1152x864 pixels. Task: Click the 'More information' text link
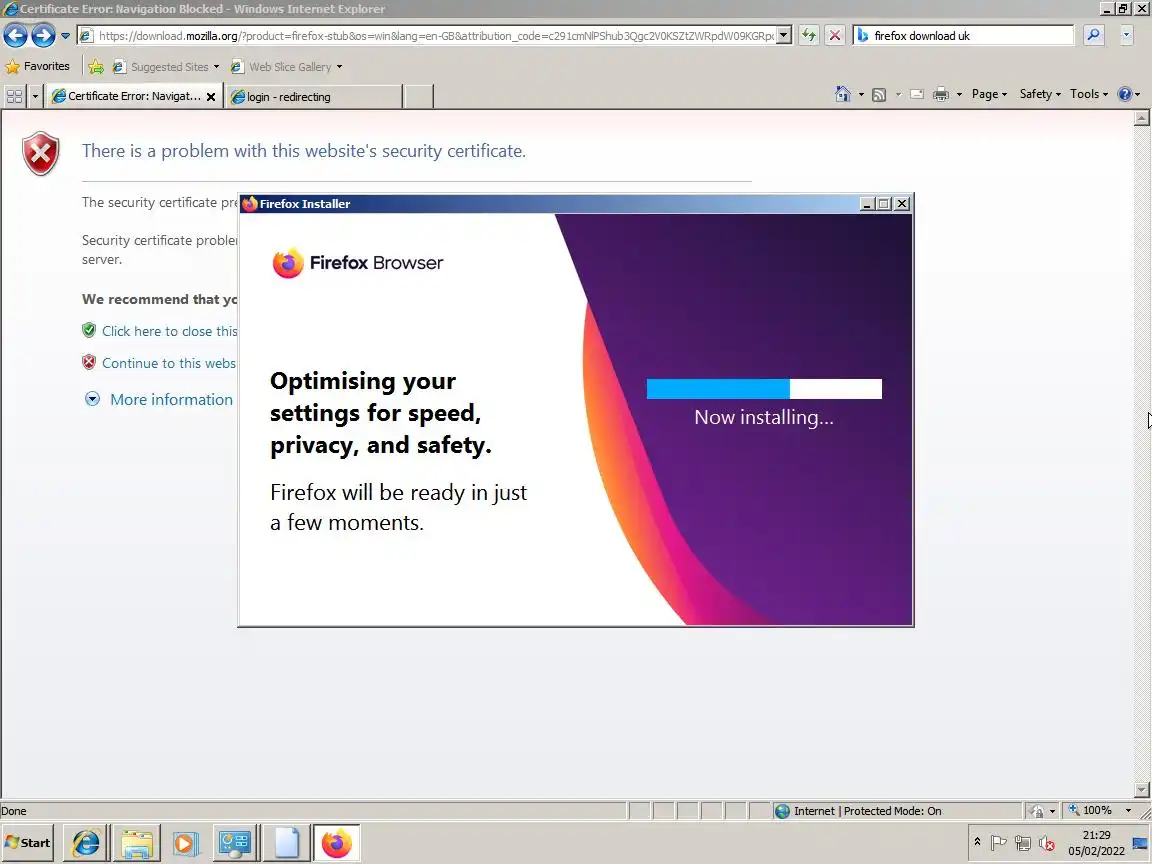(x=171, y=399)
